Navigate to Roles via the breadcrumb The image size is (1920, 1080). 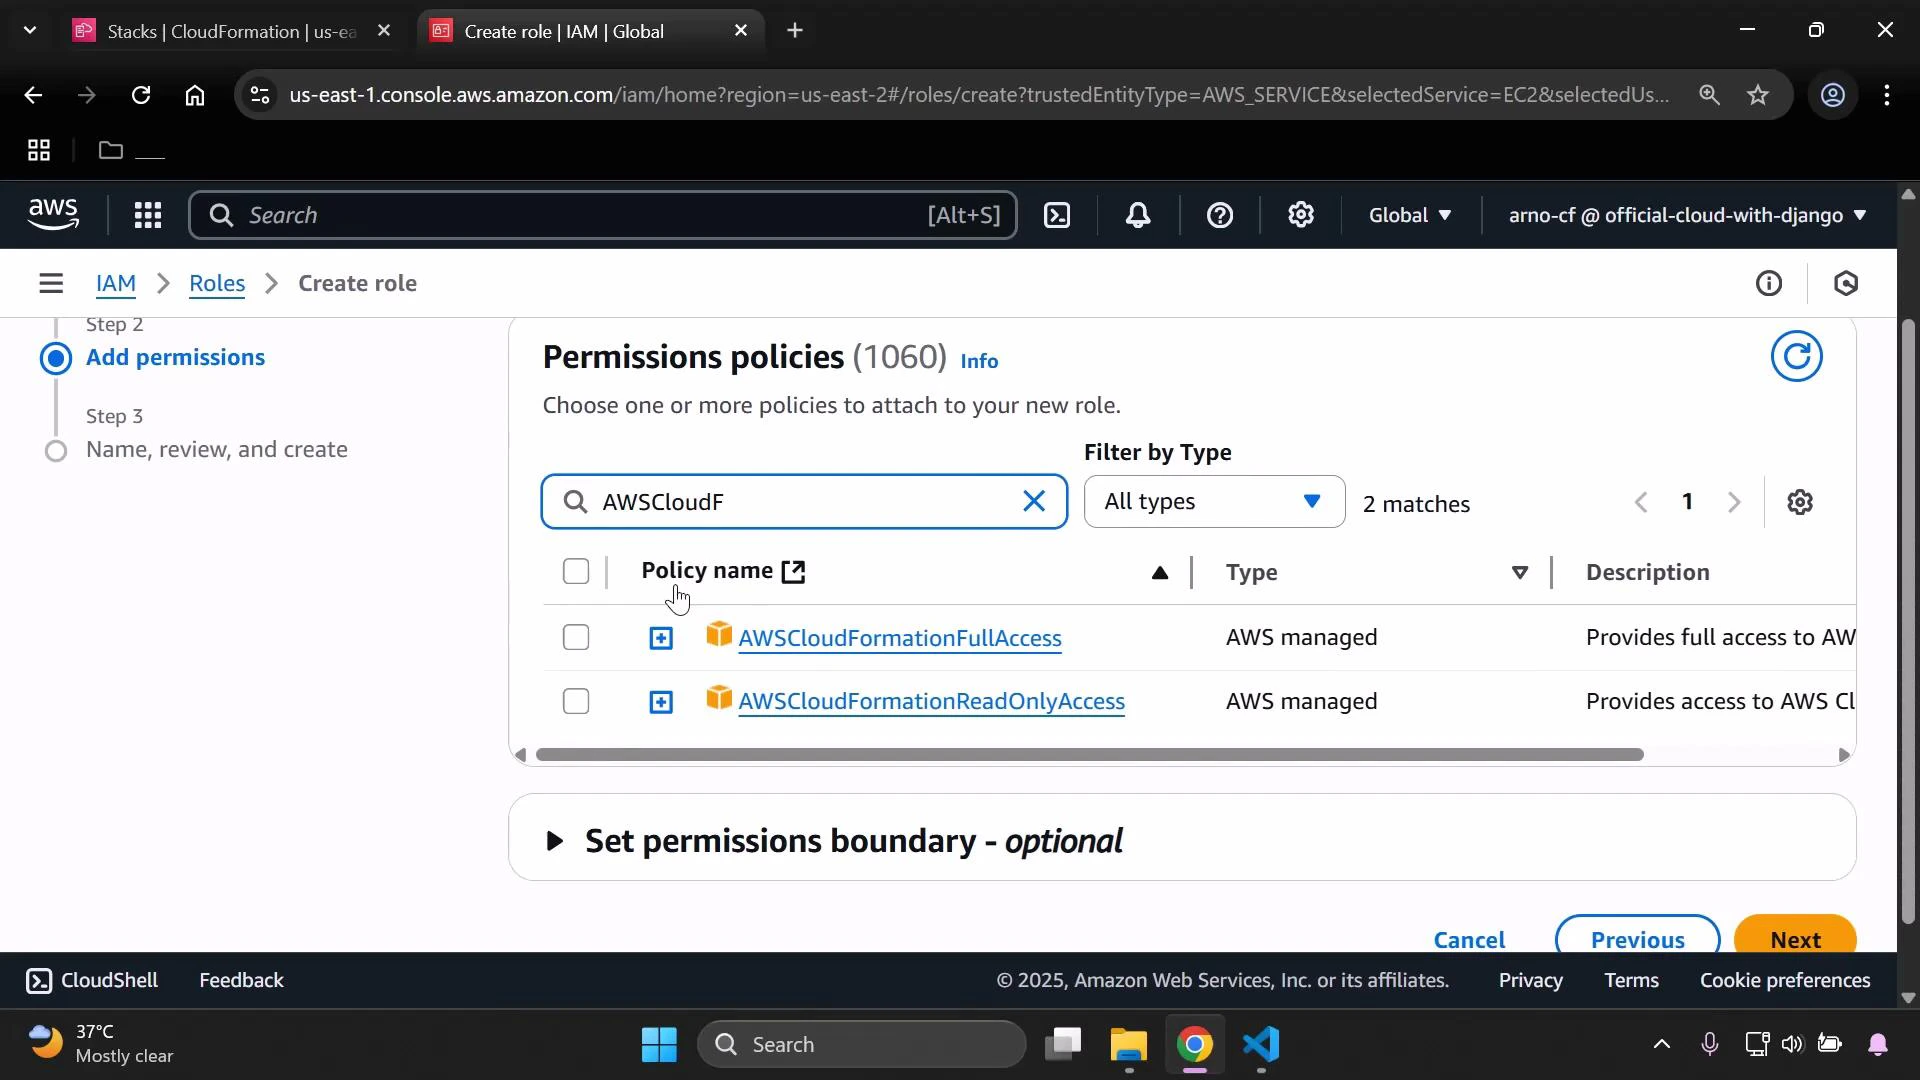[217, 283]
